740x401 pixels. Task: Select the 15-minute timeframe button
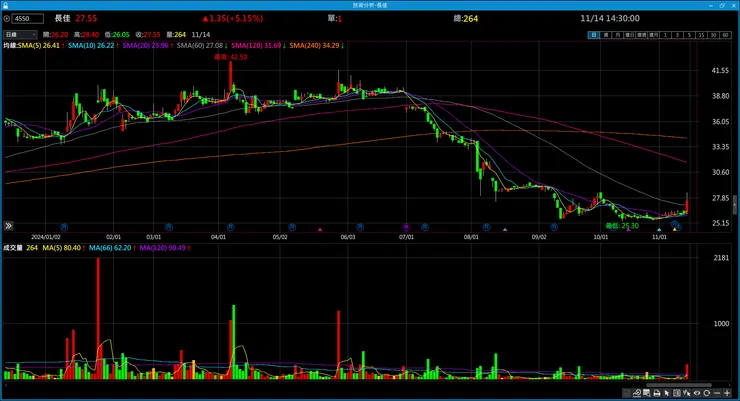tap(701, 35)
